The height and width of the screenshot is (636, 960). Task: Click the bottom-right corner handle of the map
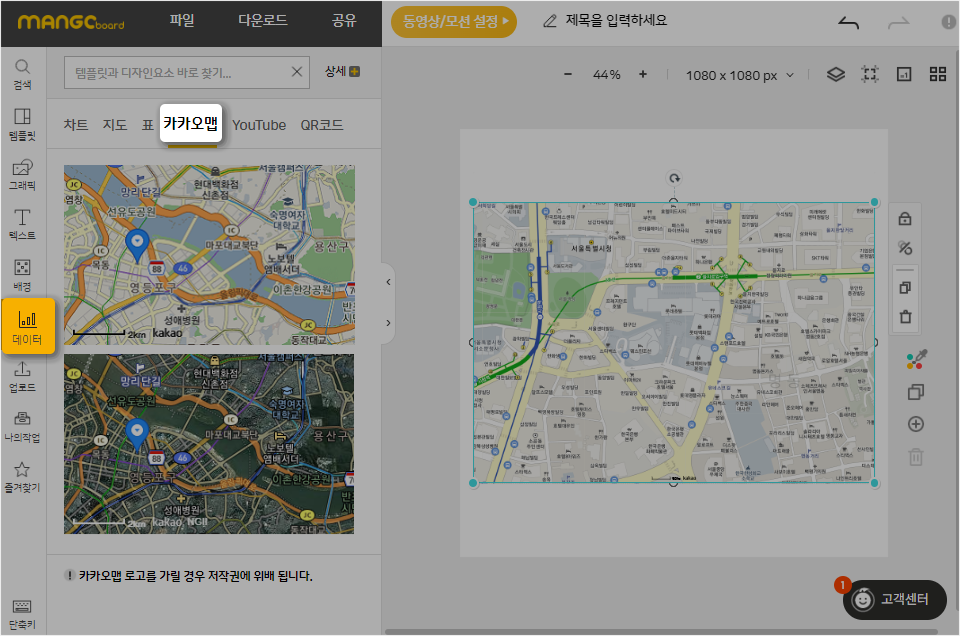[x=874, y=483]
